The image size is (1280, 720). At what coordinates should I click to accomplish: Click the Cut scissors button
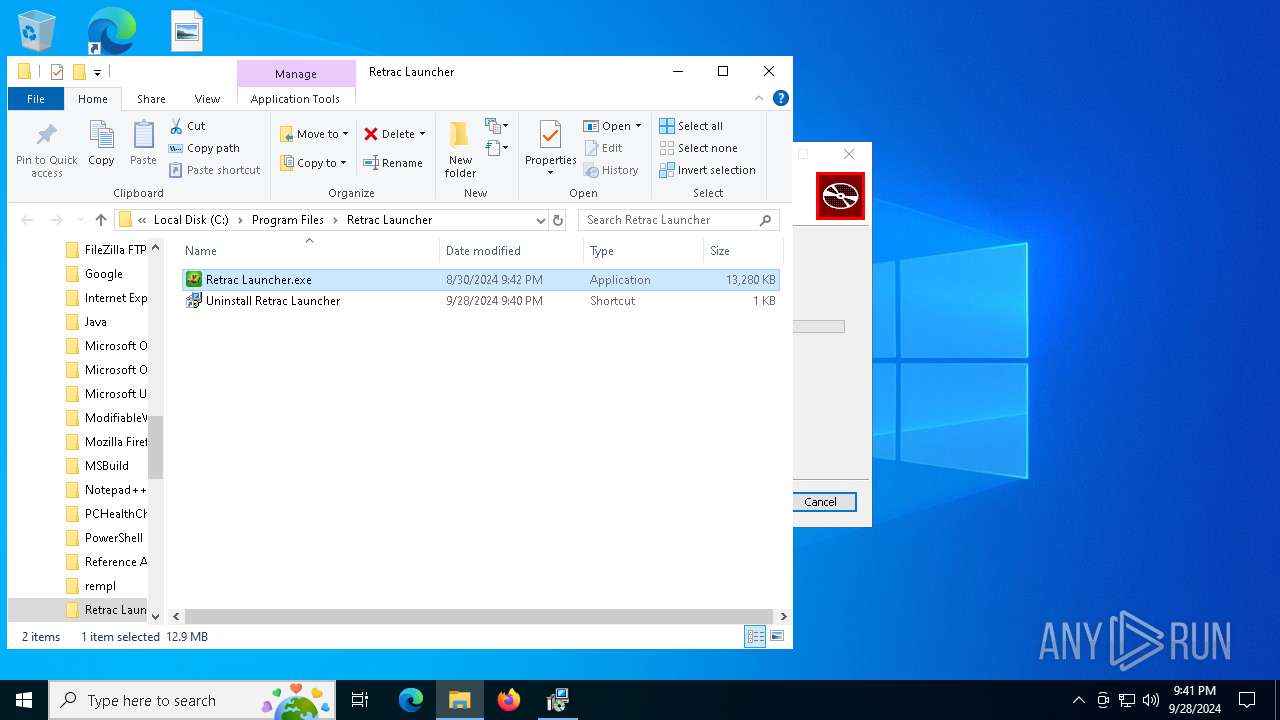pyautogui.click(x=187, y=126)
